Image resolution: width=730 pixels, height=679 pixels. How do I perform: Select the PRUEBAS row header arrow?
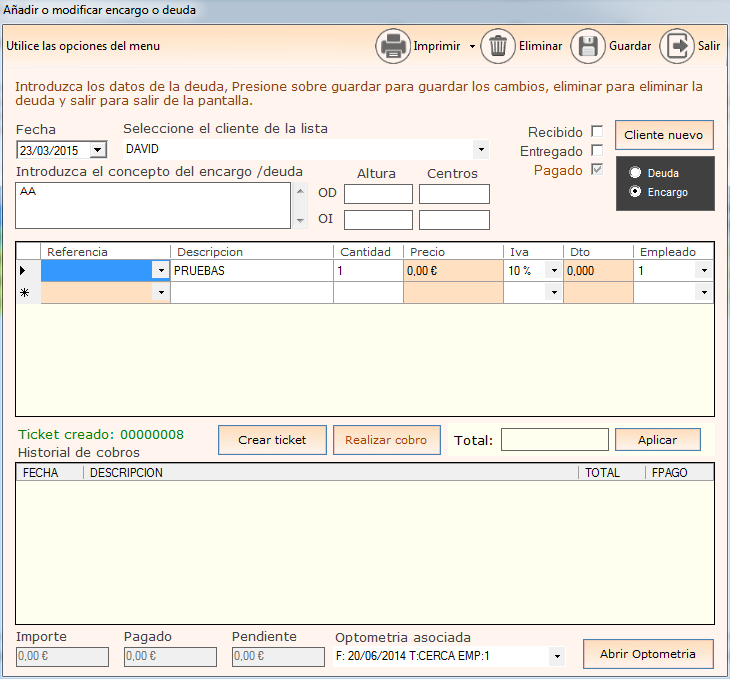tap(28, 271)
